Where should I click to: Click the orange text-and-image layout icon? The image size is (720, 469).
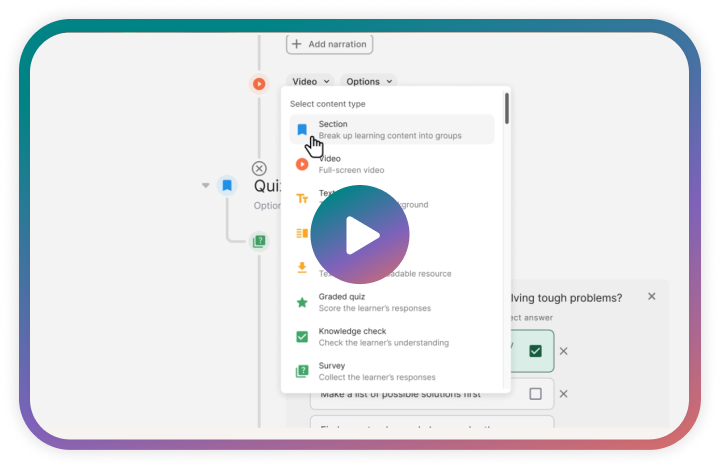[x=302, y=233]
